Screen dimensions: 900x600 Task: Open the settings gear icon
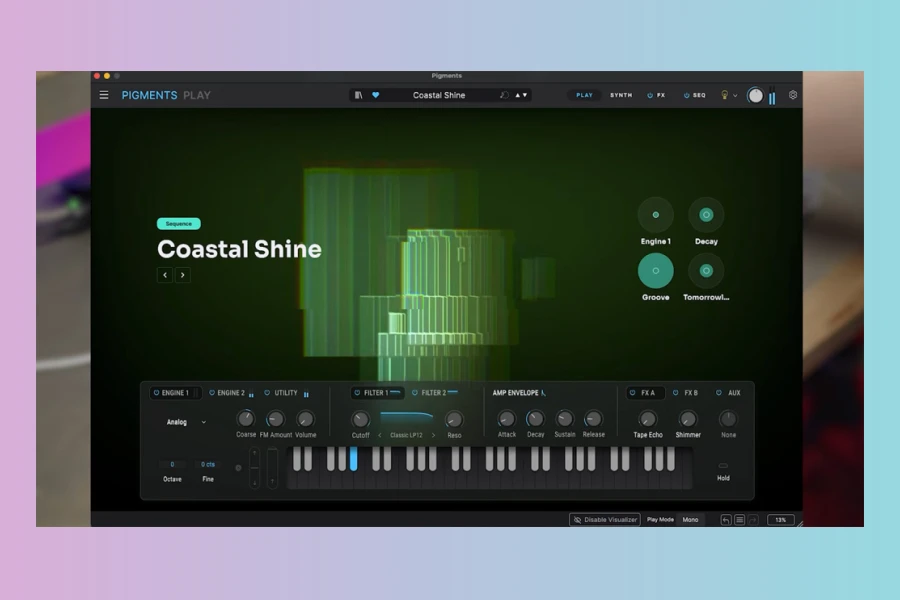793,95
